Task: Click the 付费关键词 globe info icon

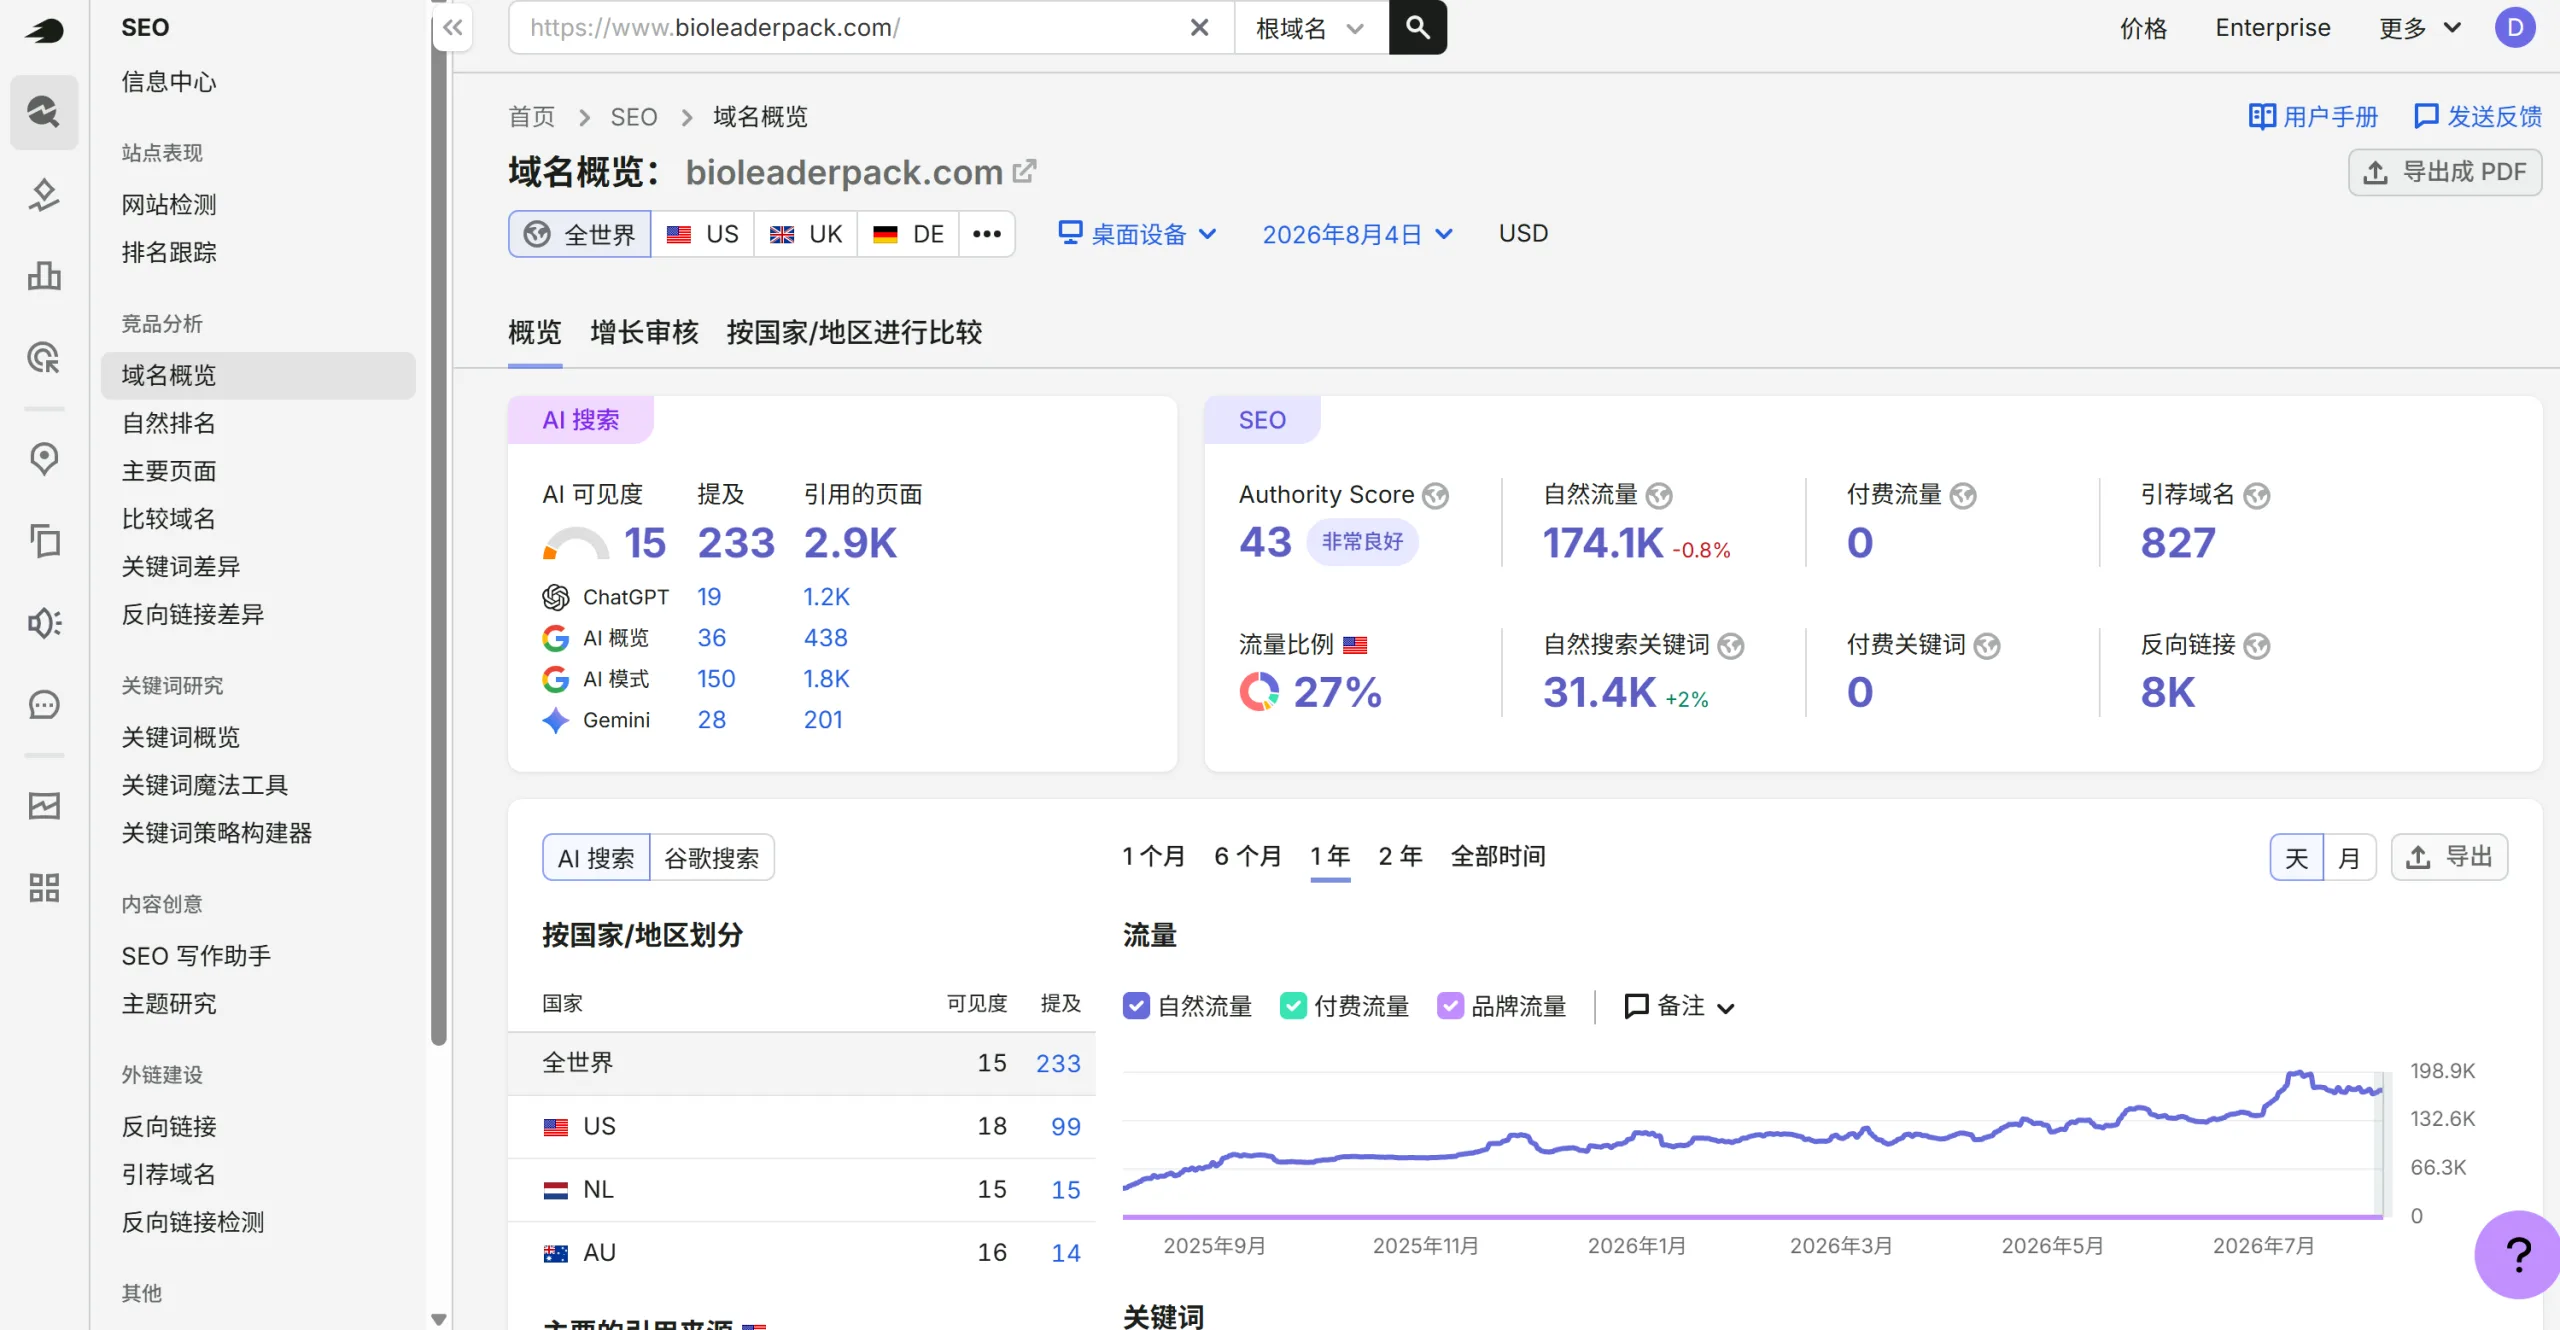Action: 1987,646
